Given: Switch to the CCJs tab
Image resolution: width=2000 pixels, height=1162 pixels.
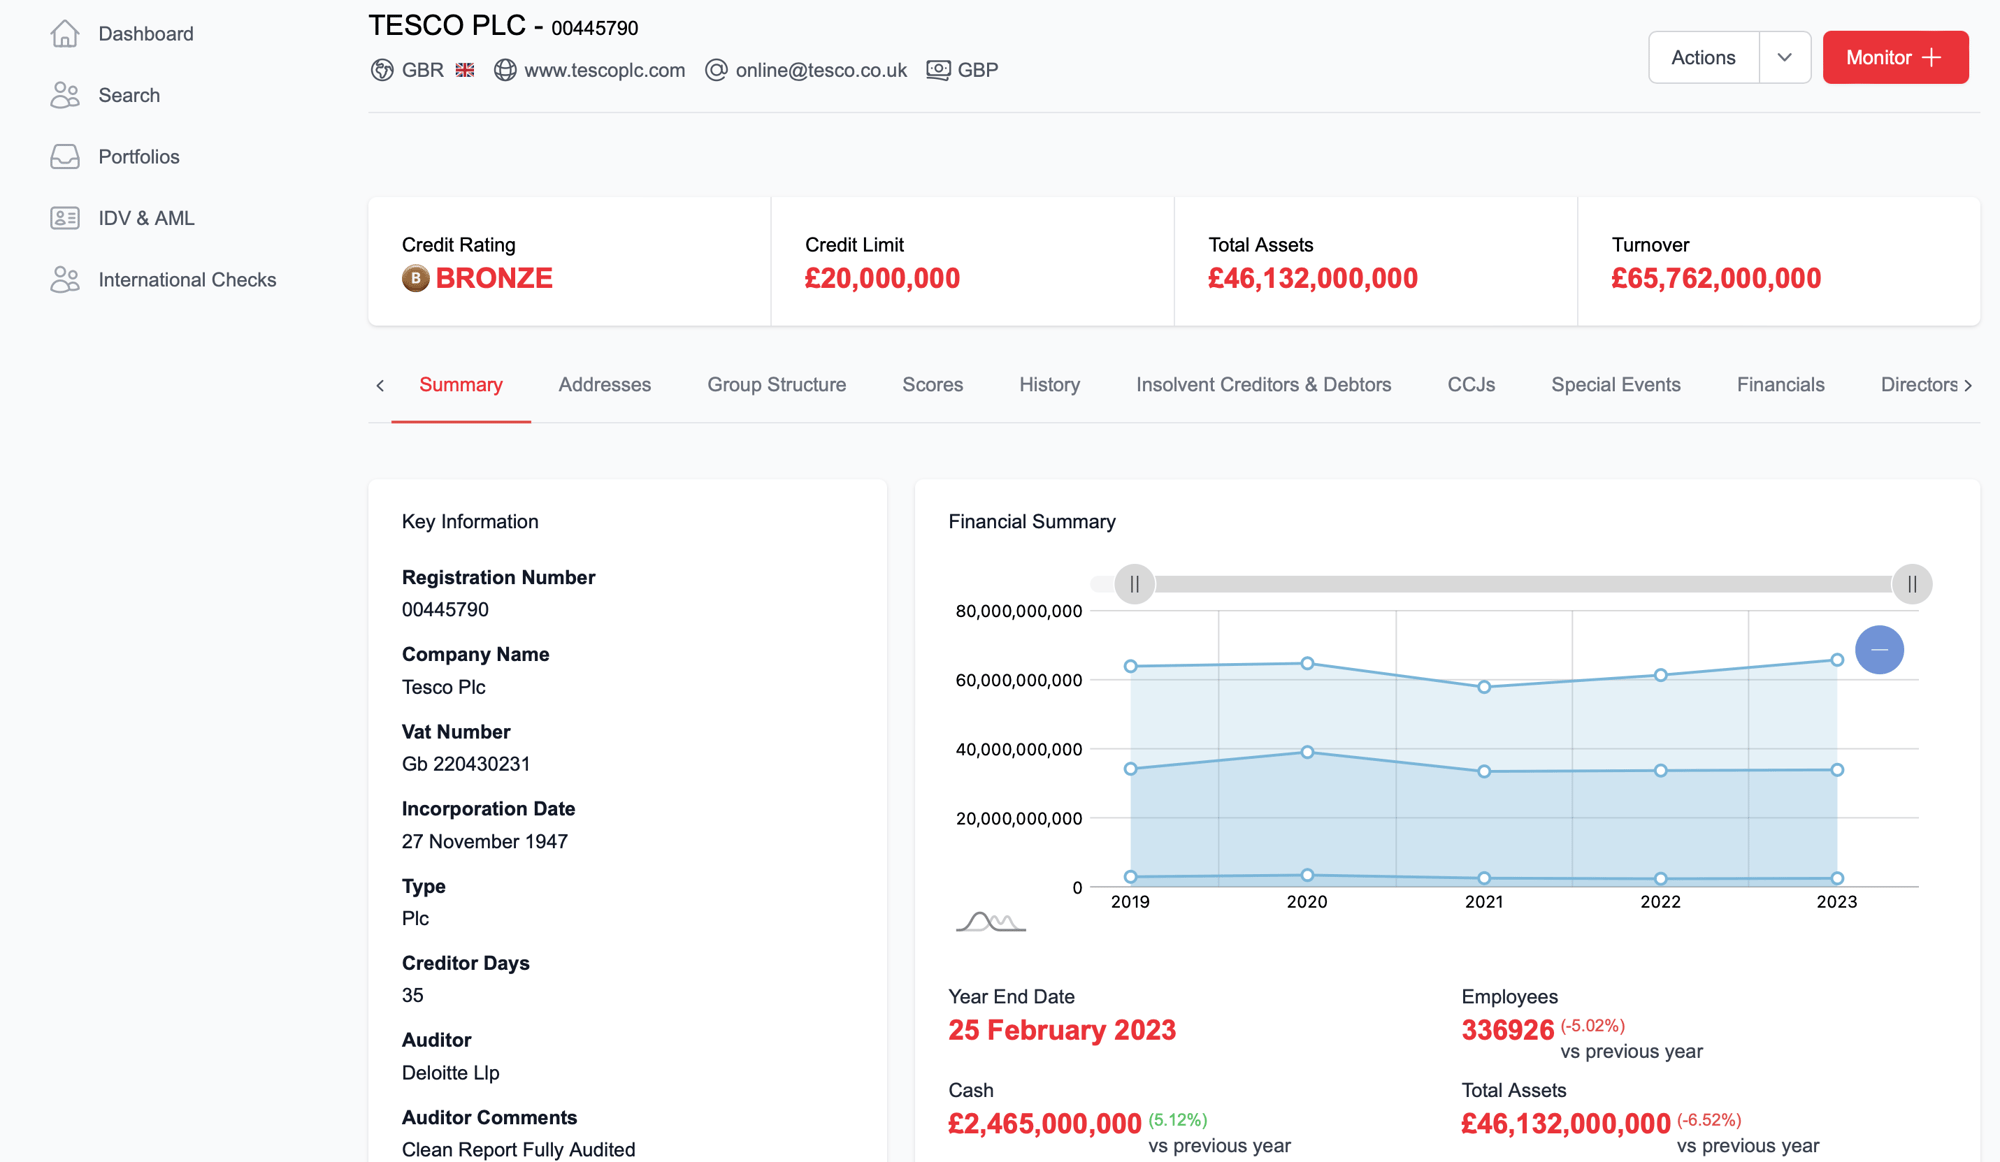Looking at the screenshot, I should (x=1472, y=385).
